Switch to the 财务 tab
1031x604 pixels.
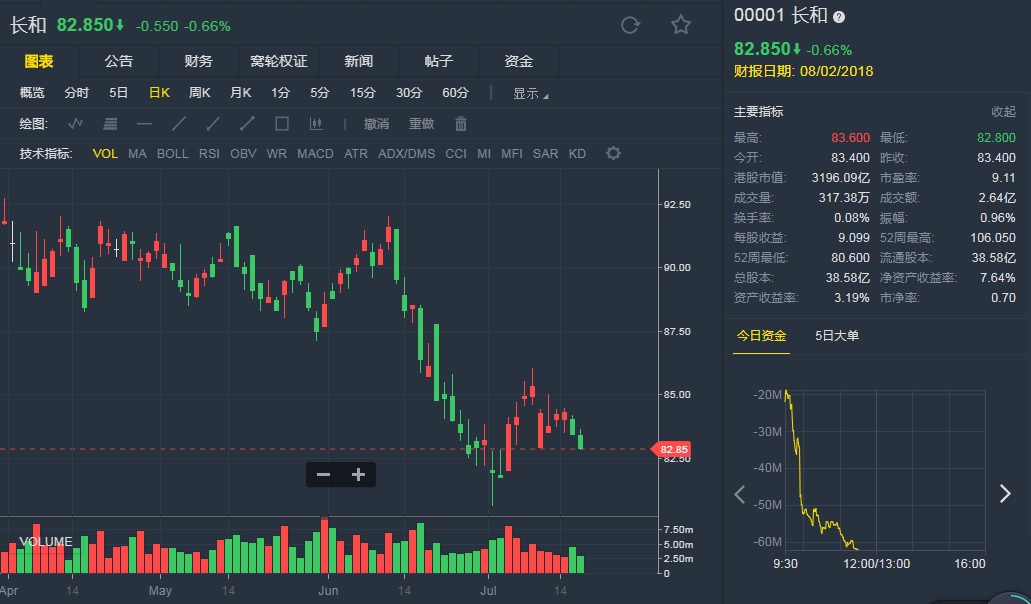[x=198, y=62]
